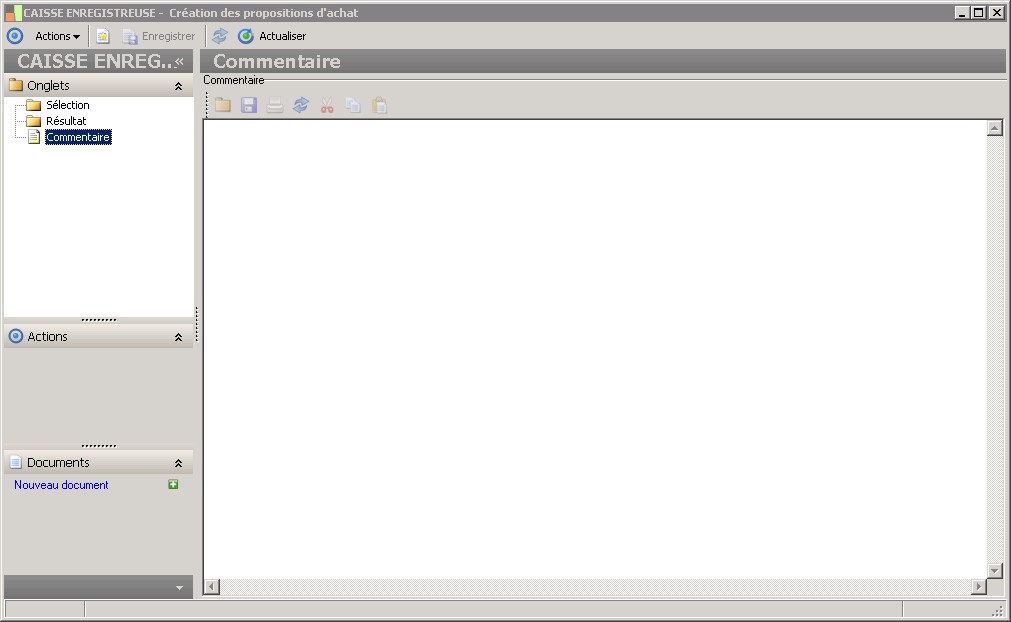Collapse the Actions side panel section
The width and height of the screenshot is (1011, 622).
(179, 337)
